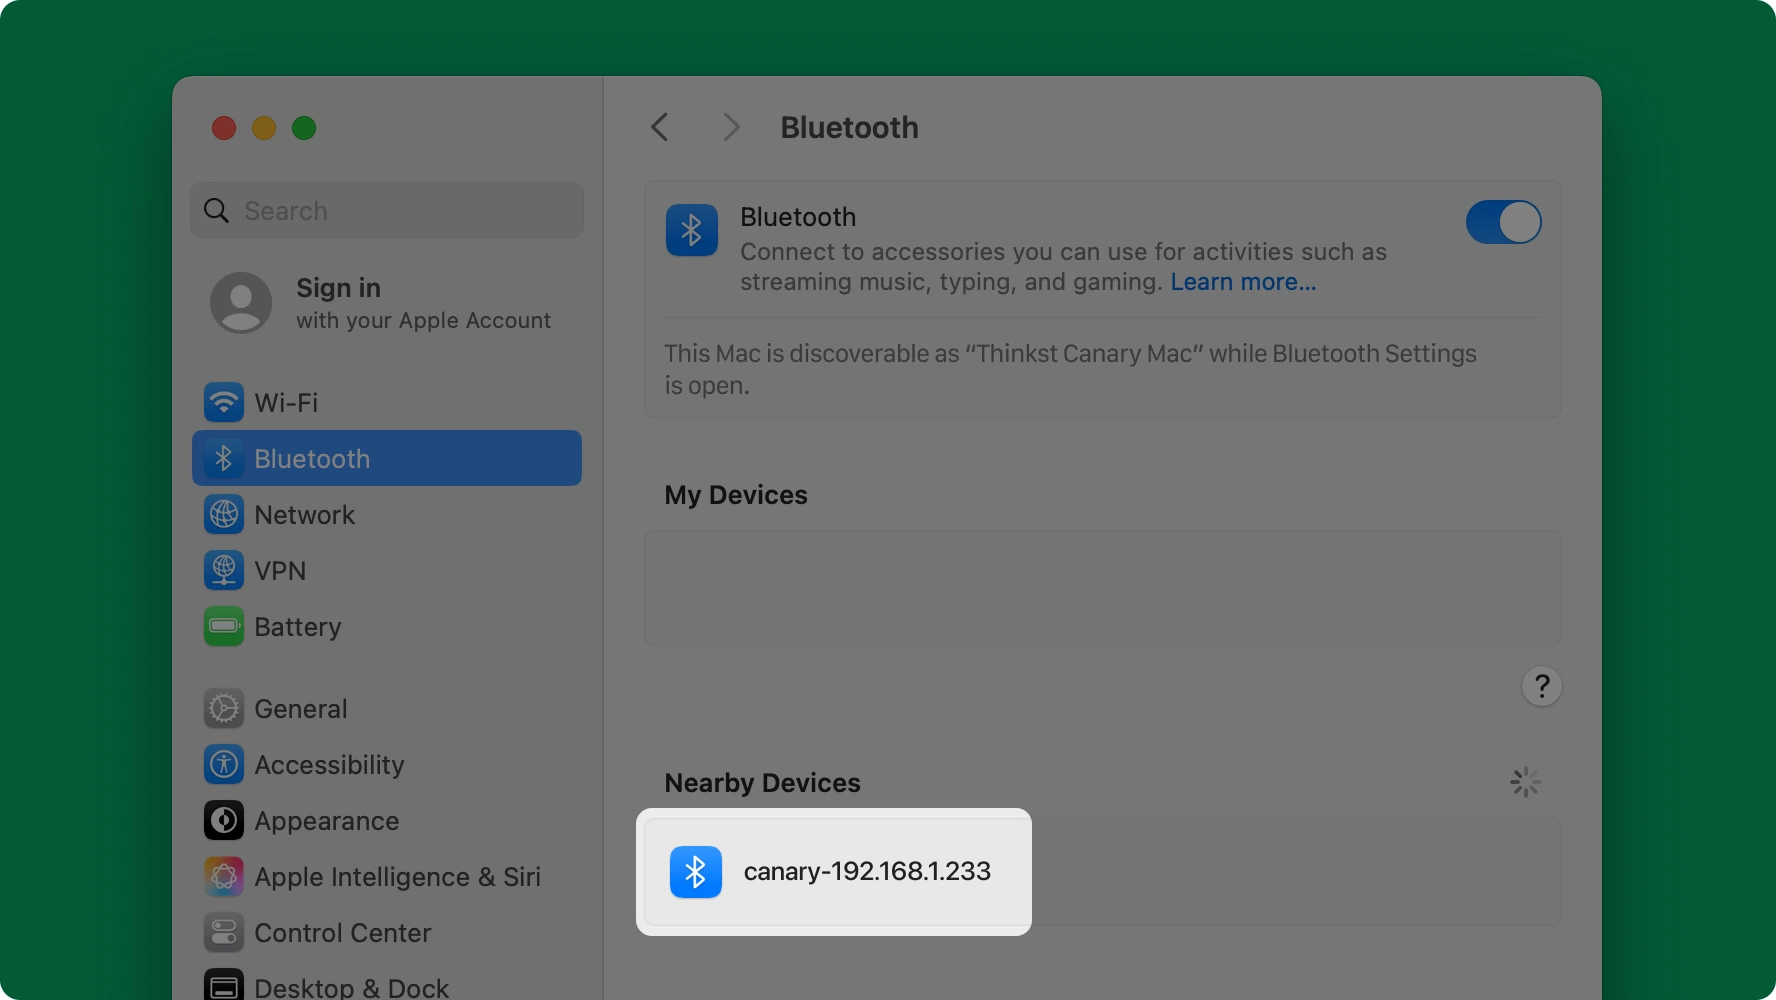Click the Battery icon in sidebar
The width and height of the screenshot is (1776, 1000).
point(224,627)
